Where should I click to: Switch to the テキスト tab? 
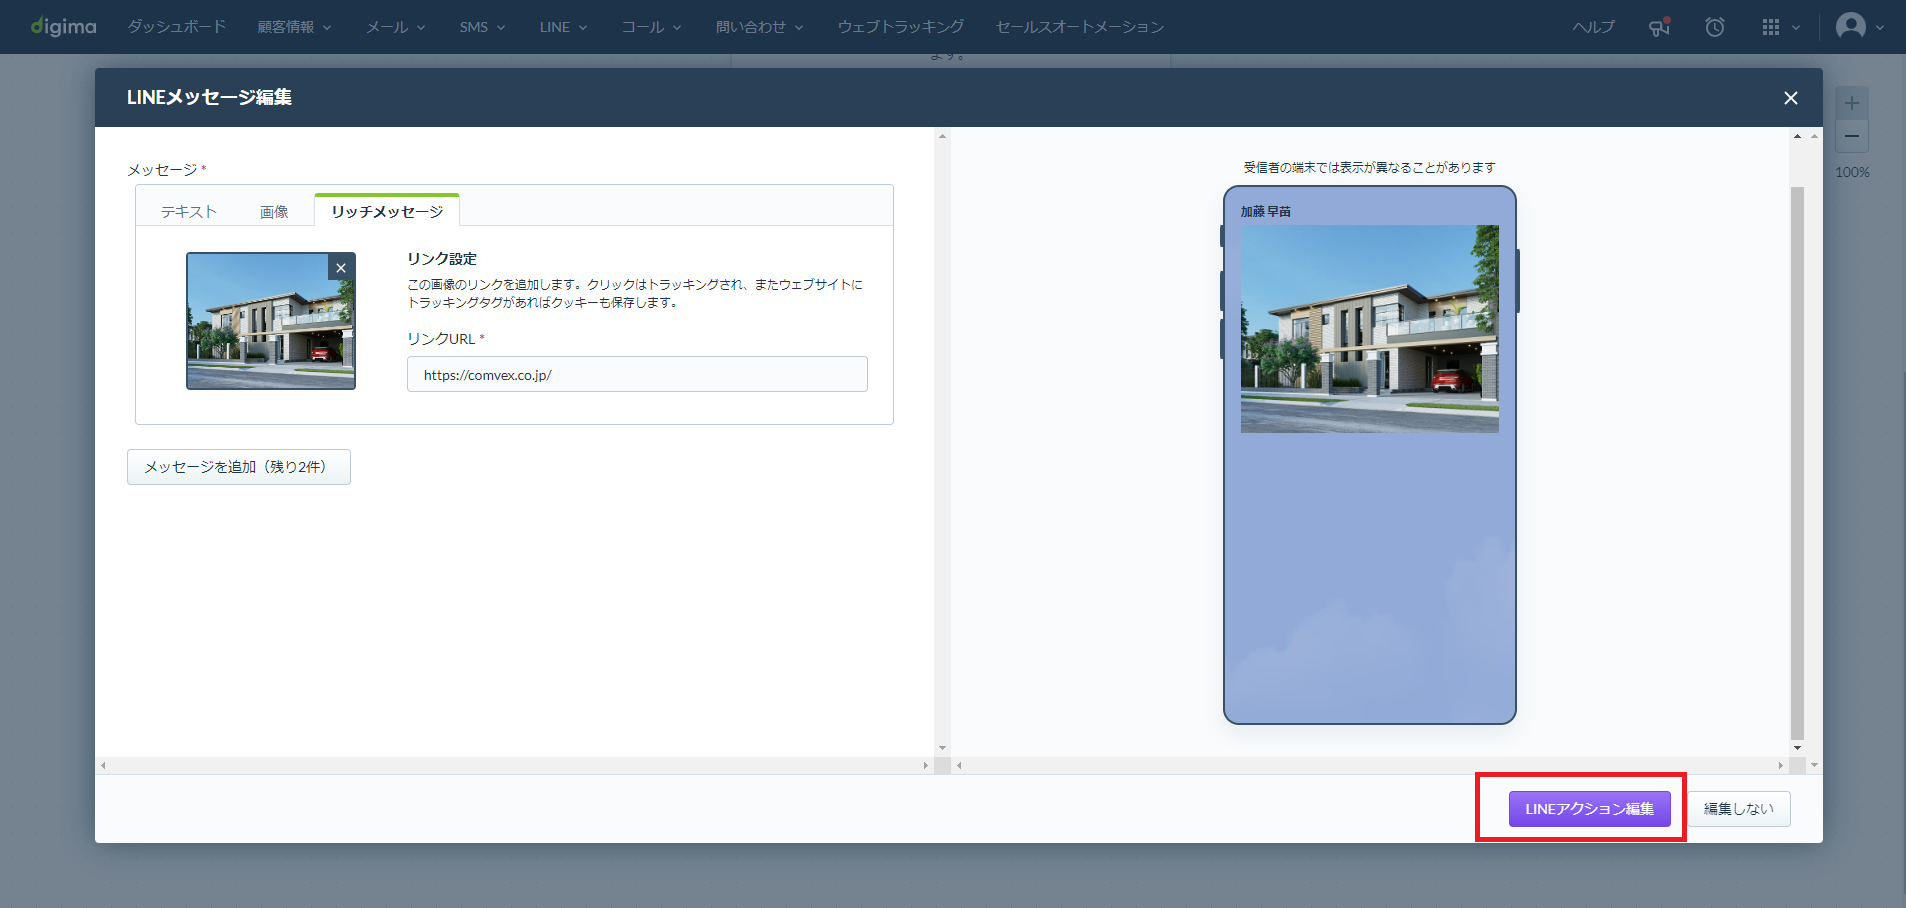click(189, 212)
